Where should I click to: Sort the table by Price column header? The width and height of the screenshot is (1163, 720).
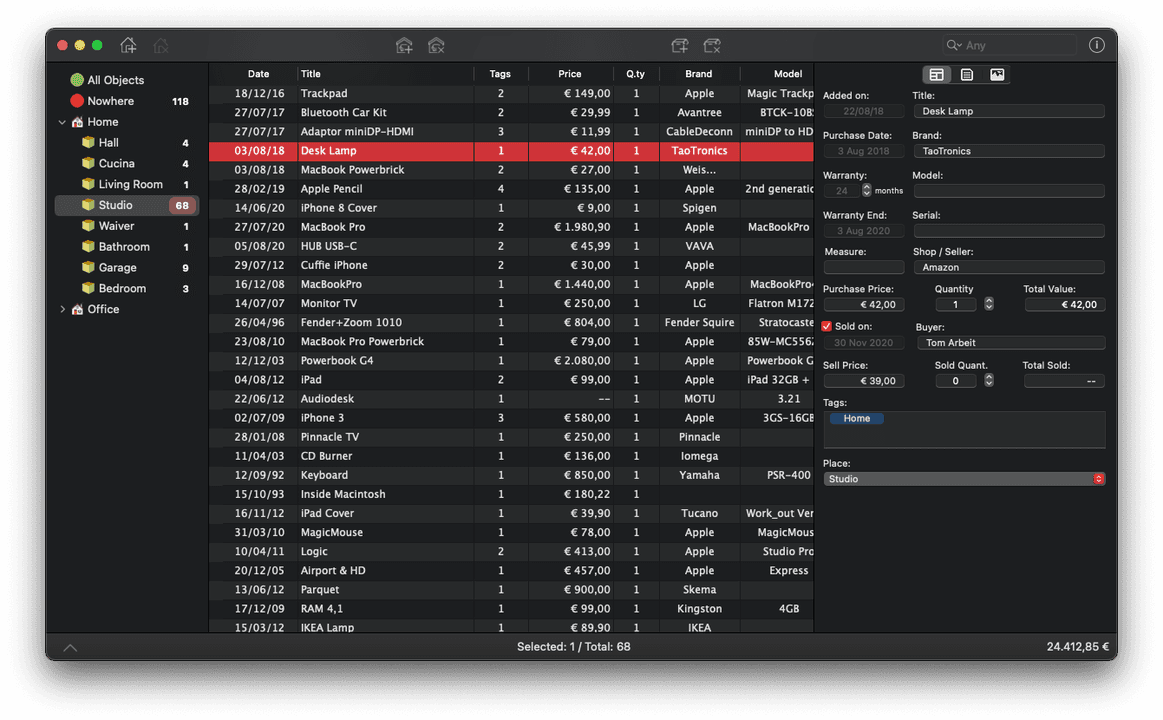570,74
